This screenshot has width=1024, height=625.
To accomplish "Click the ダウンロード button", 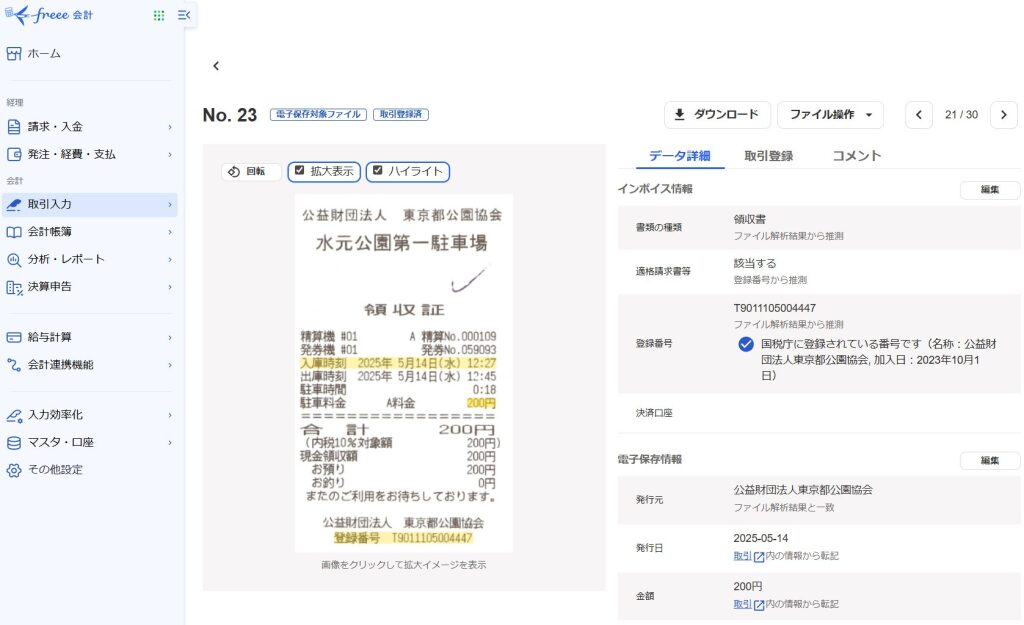I will pyautogui.click(x=717, y=115).
